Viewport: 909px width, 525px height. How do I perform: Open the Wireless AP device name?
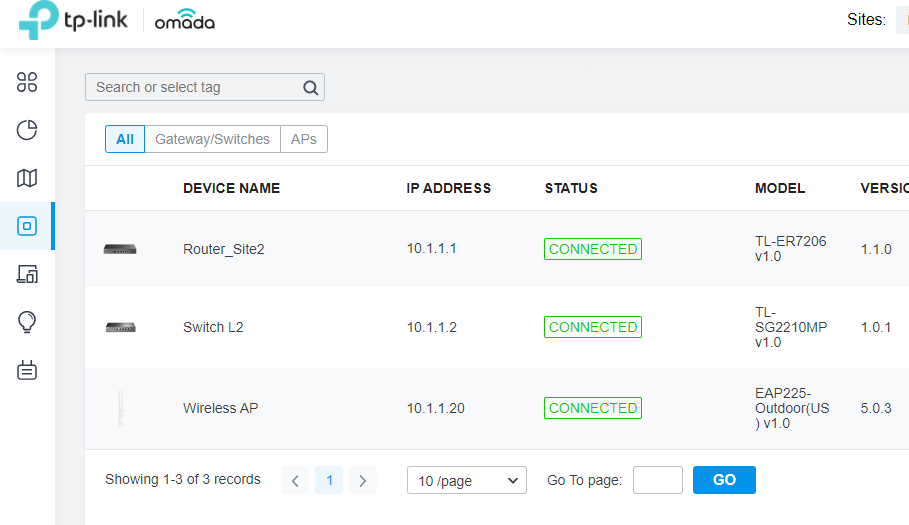point(221,408)
